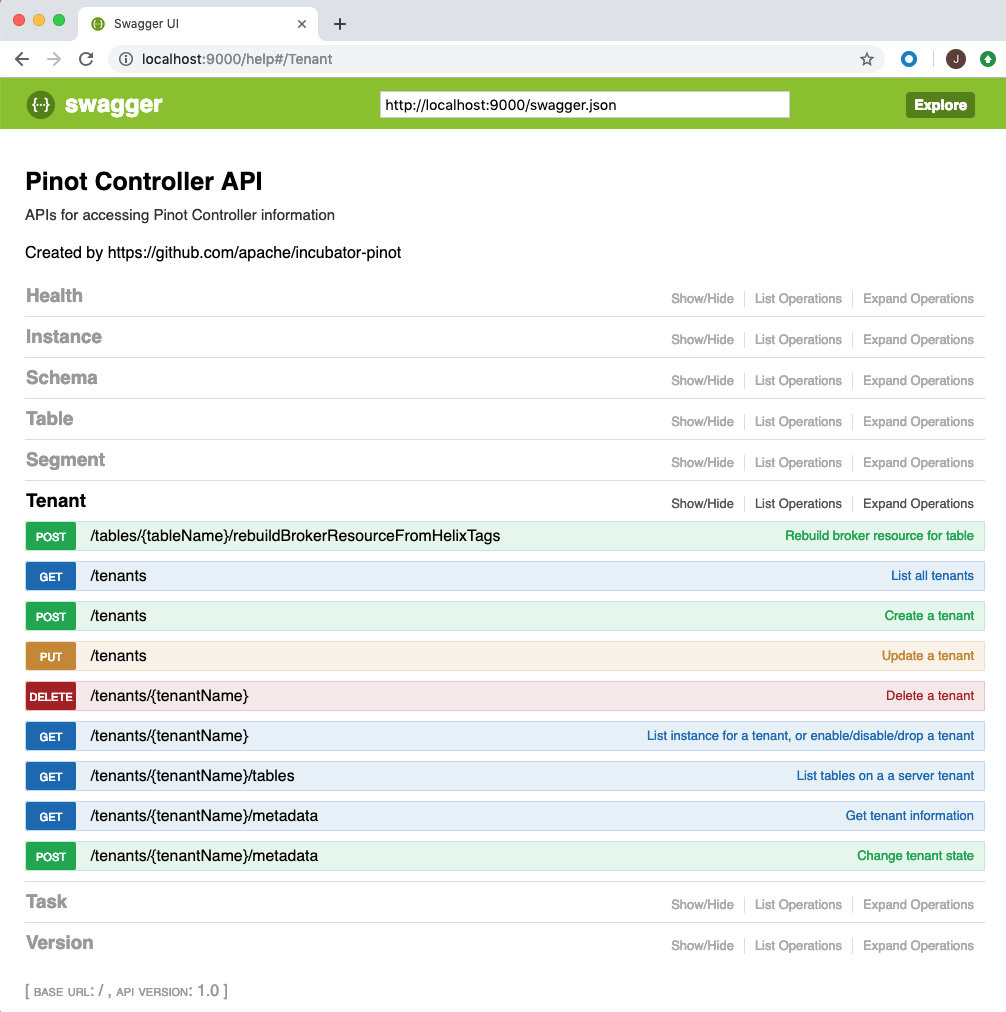Click the site info icon in the address bar

[x=126, y=59]
